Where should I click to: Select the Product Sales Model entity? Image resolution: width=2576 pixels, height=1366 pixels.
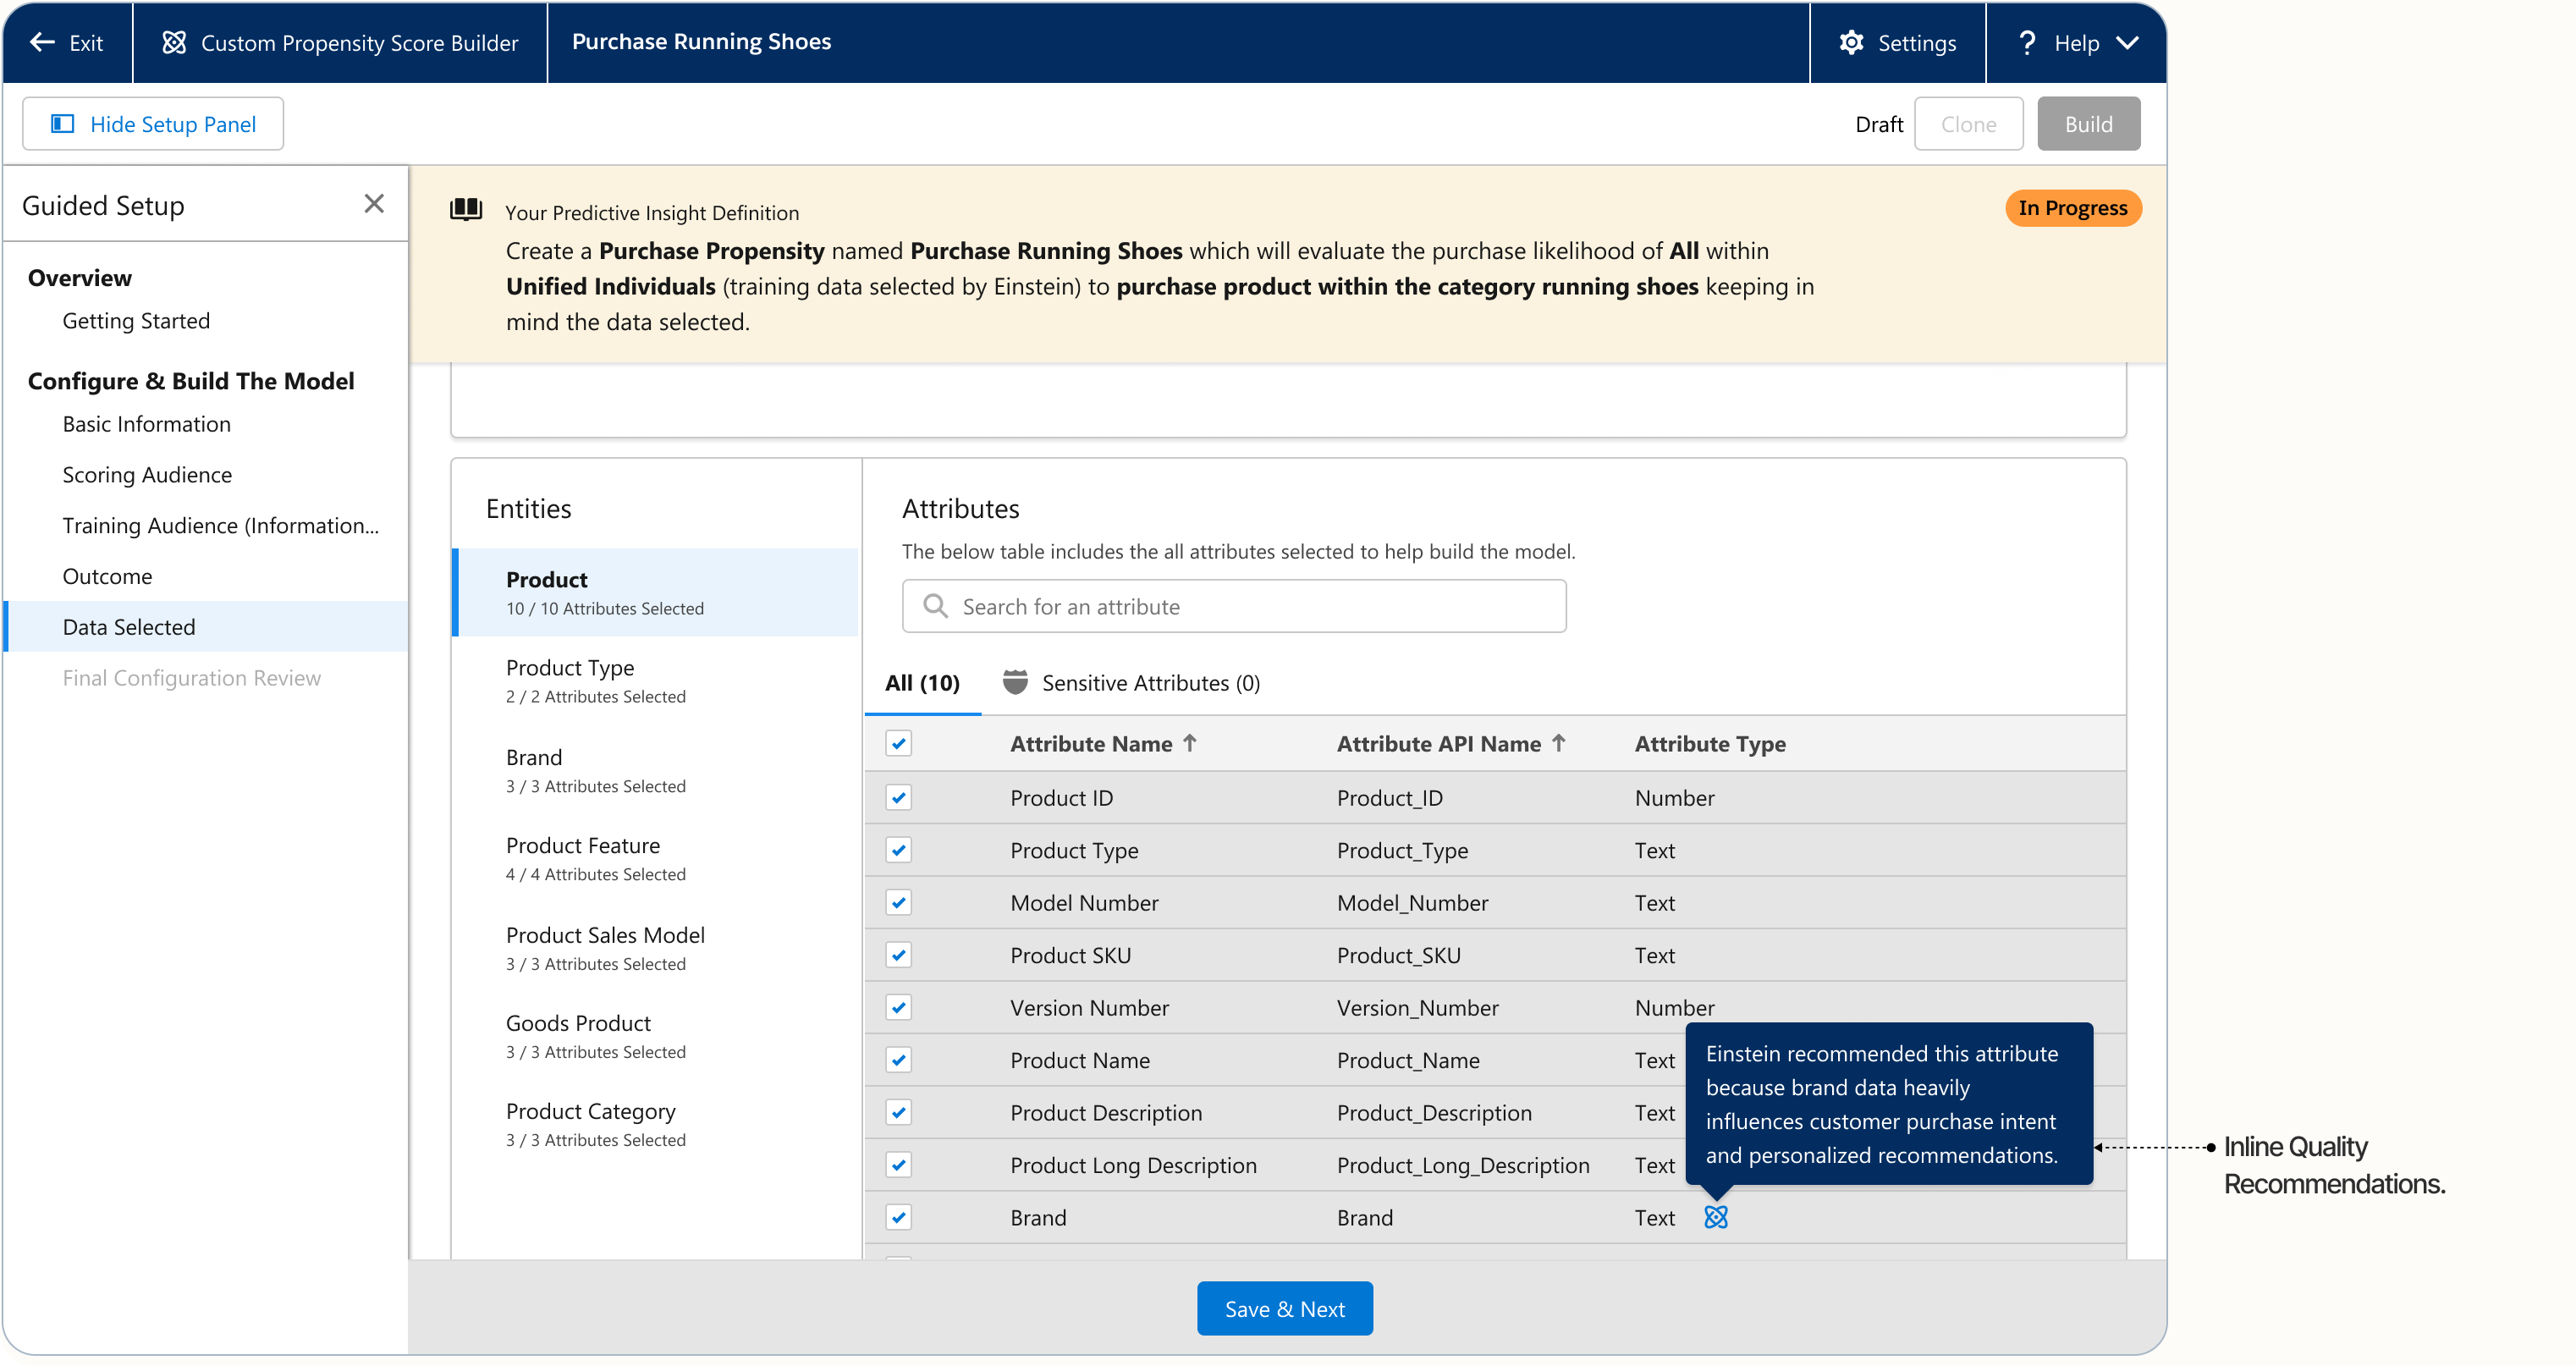[656, 948]
